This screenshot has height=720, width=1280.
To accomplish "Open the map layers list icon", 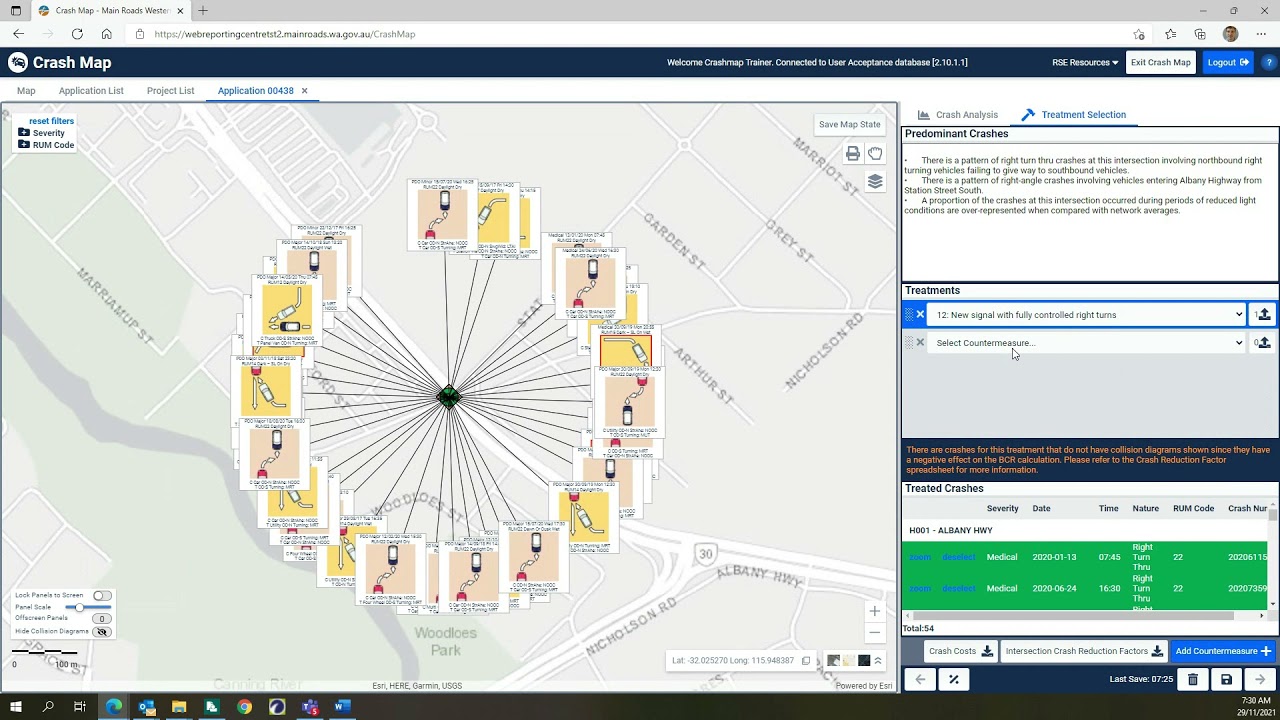I will tap(875, 181).
